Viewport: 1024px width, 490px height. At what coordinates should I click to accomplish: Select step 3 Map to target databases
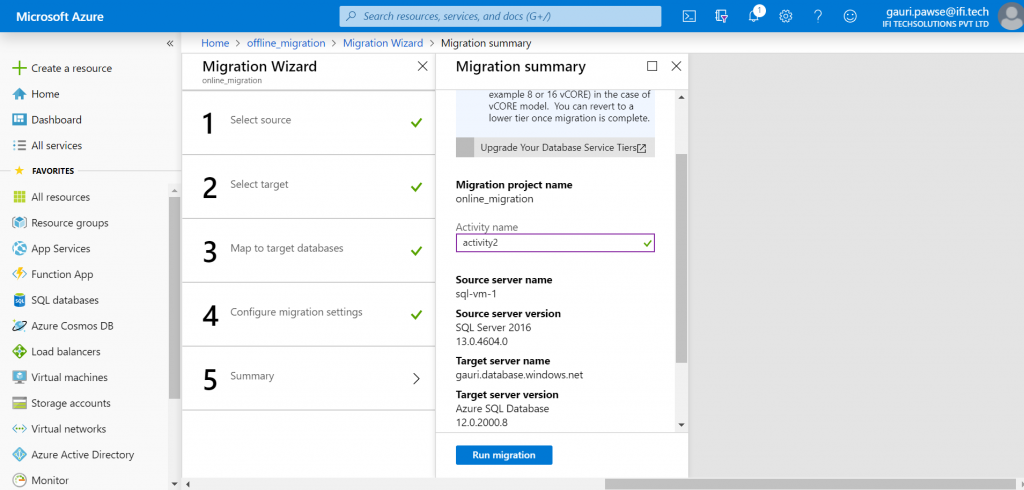click(x=308, y=250)
